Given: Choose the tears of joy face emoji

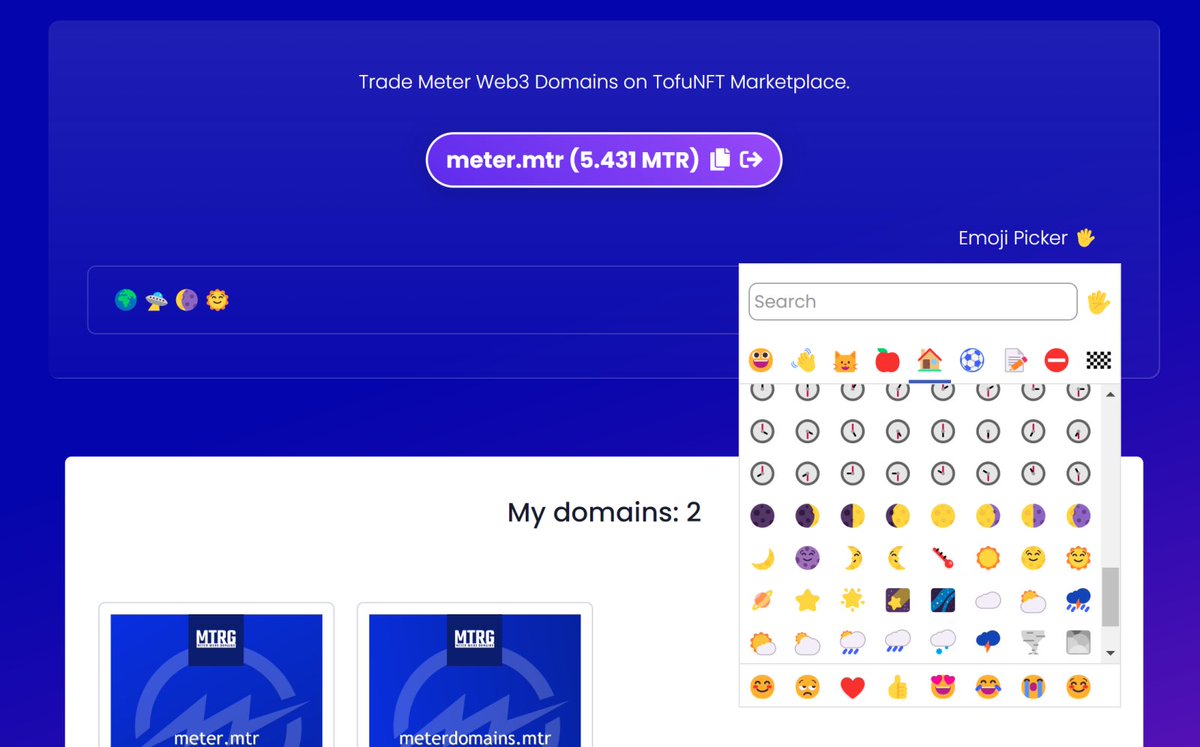Looking at the screenshot, I should click(x=988, y=688).
